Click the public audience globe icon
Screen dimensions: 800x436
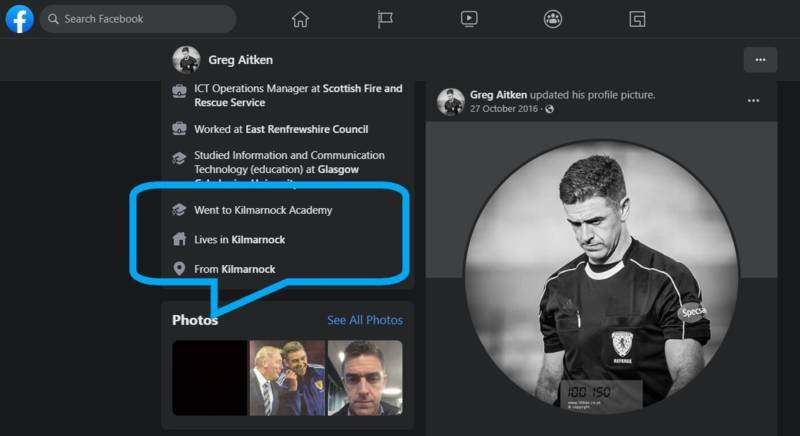[x=549, y=109]
